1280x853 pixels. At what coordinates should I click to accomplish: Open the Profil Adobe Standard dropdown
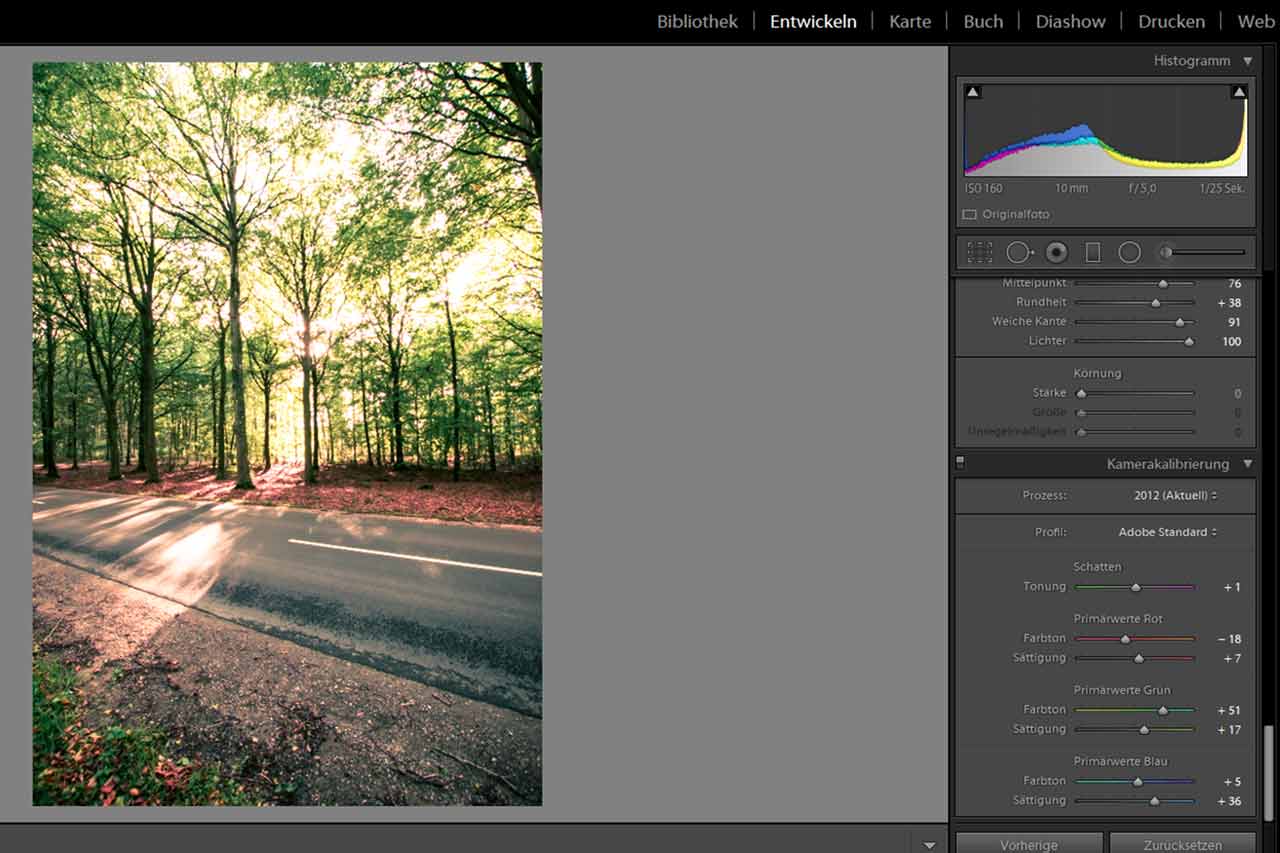(1167, 532)
